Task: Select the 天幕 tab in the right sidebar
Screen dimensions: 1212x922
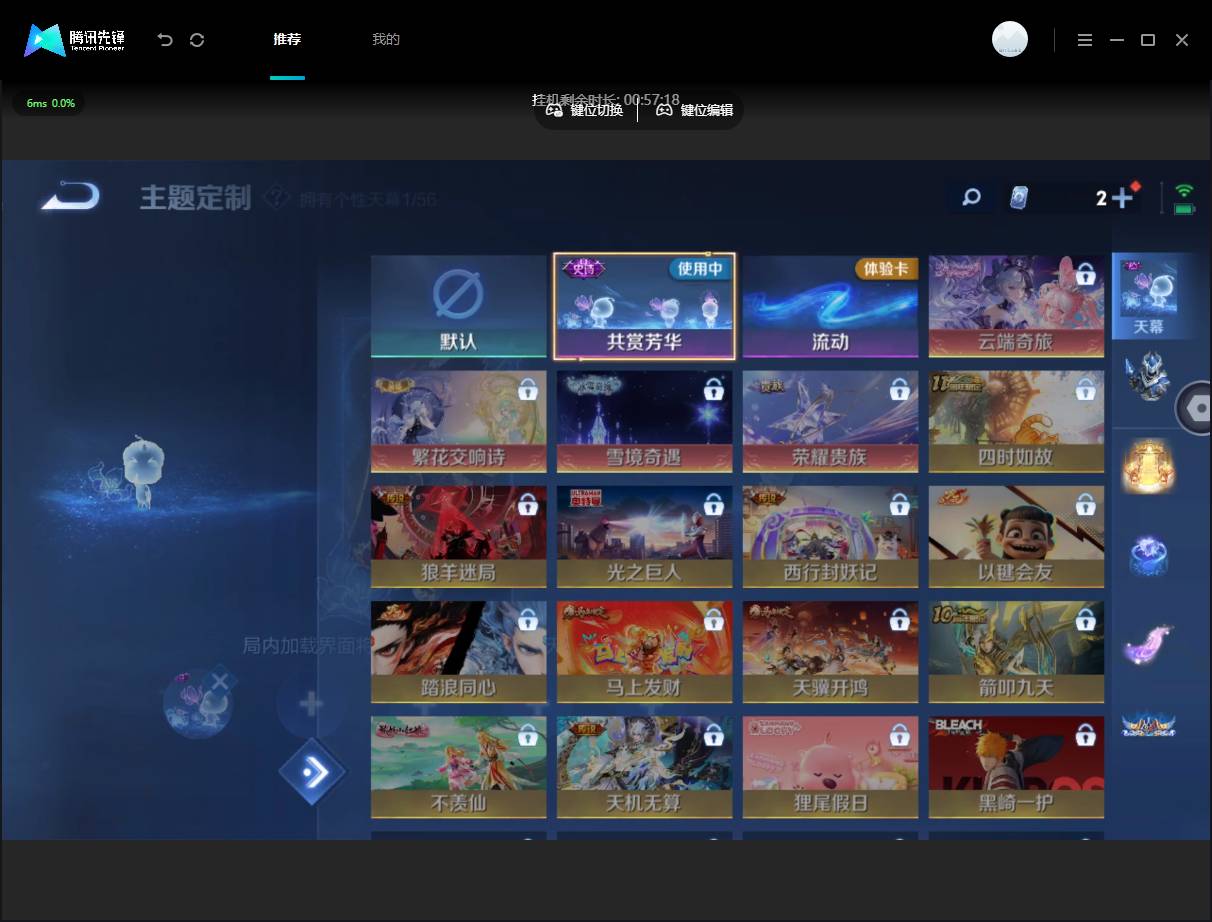Action: (1148, 296)
